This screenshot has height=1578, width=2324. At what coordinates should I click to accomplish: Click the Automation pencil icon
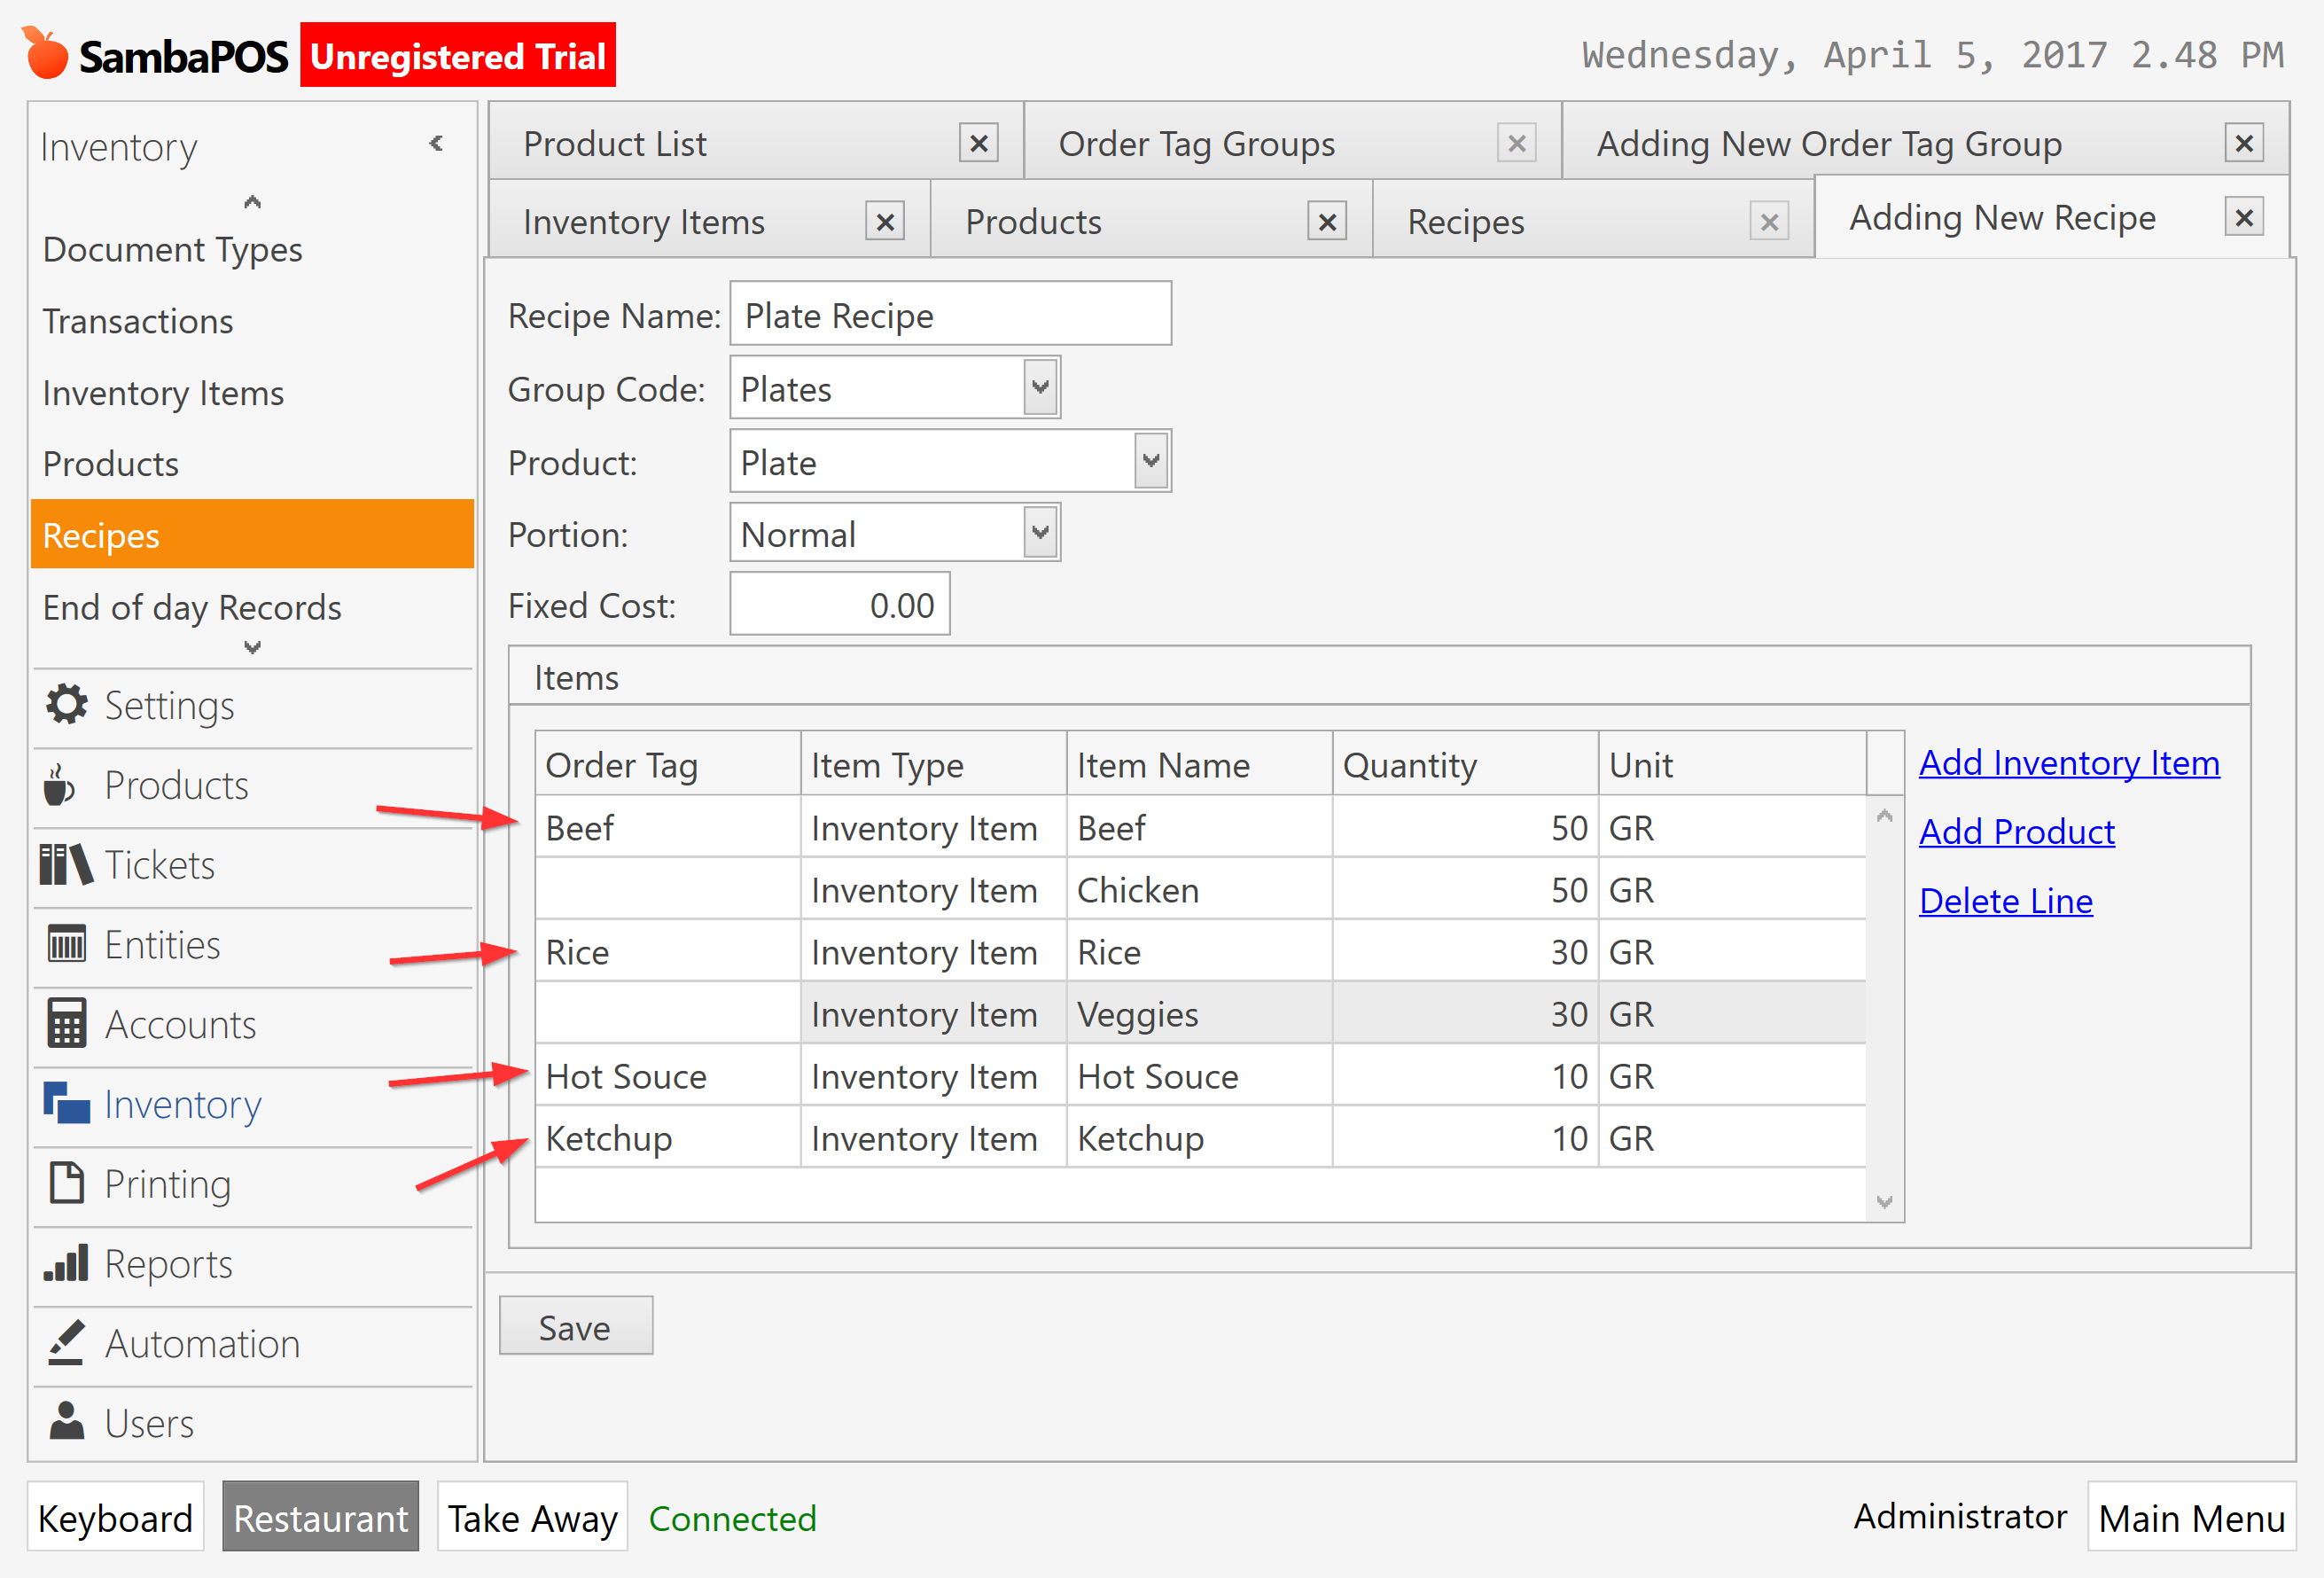click(x=67, y=1343)
